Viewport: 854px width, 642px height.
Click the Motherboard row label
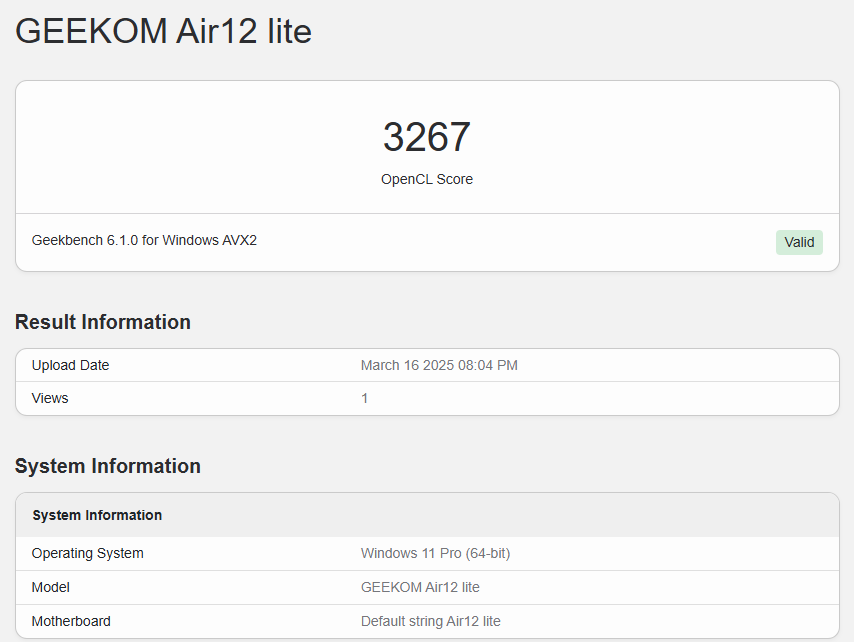71,621
